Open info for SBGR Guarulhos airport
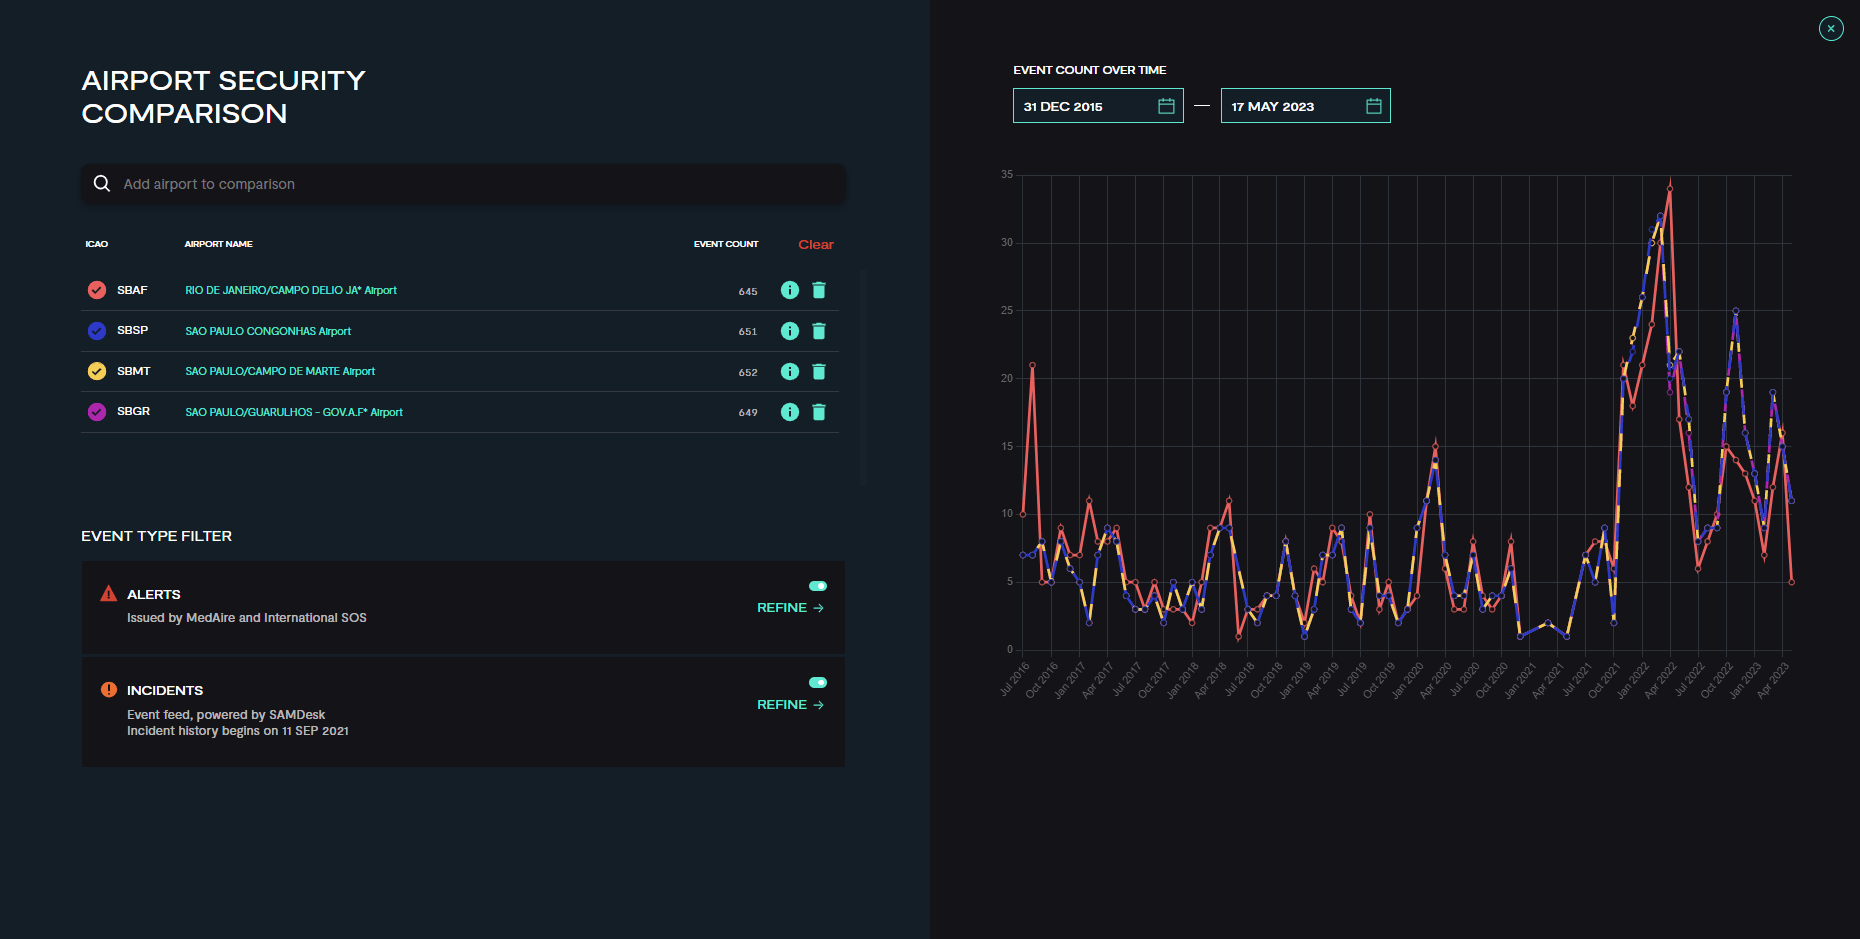The image size is (1860, 939). [x=789, y=412]
